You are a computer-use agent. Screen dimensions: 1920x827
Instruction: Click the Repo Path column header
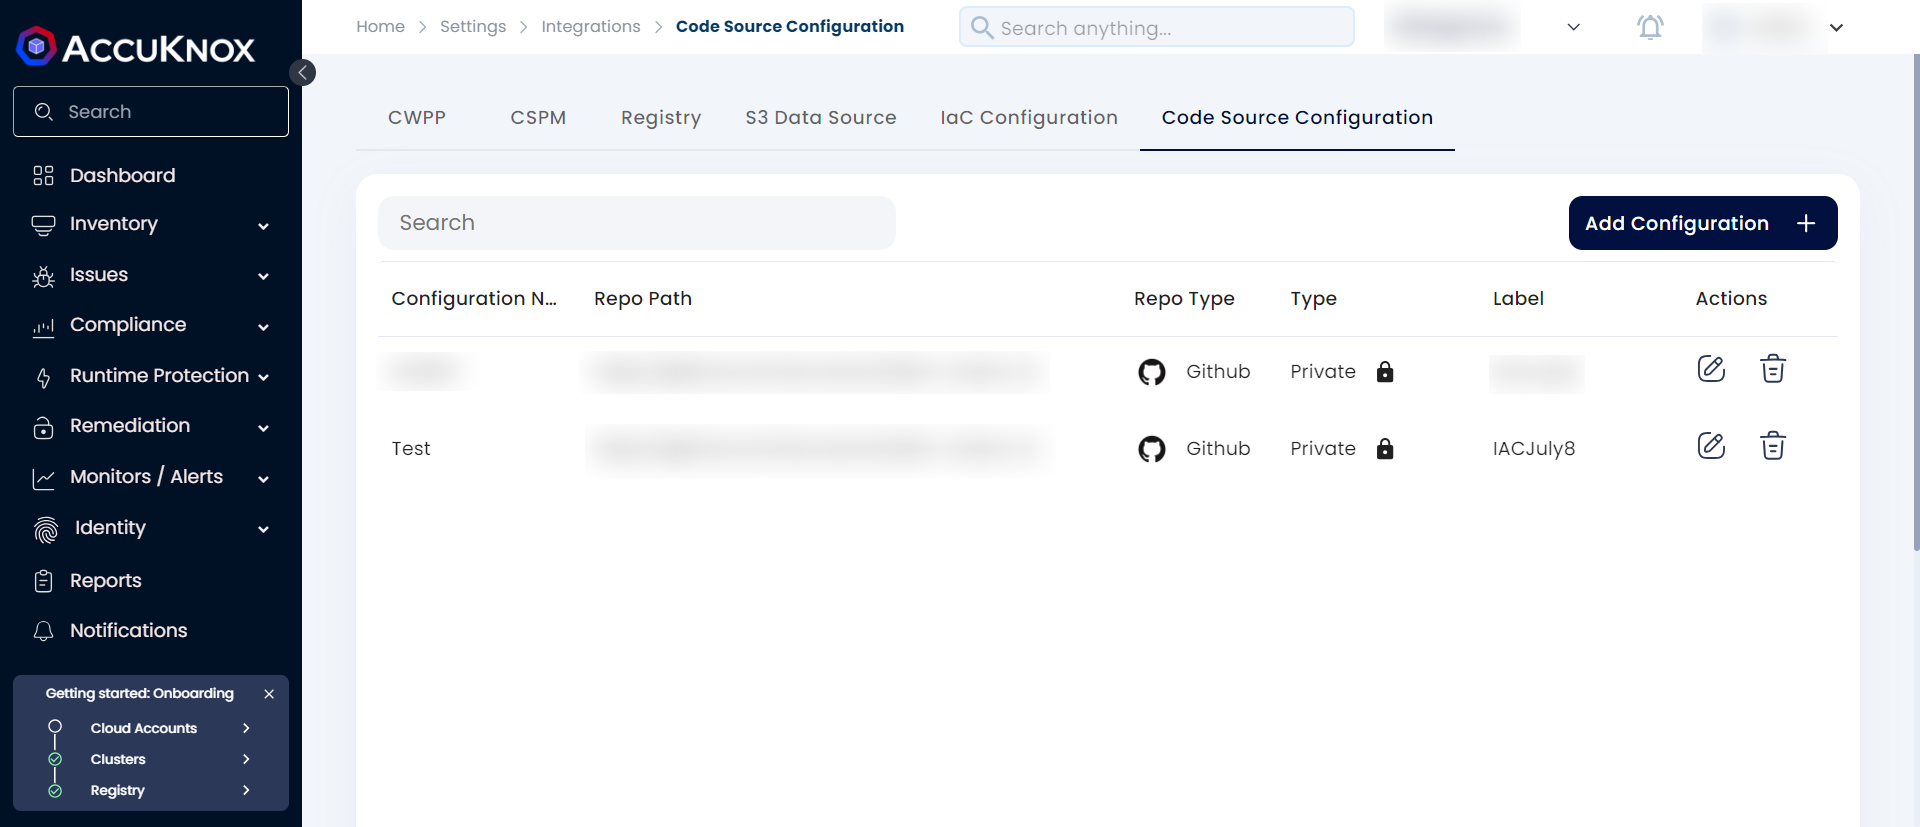pos(643,299)
